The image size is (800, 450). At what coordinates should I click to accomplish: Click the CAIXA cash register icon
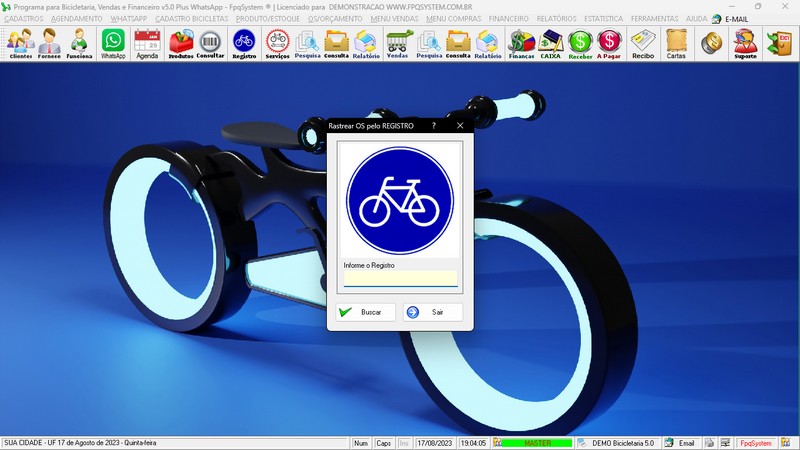pos(550,43)
